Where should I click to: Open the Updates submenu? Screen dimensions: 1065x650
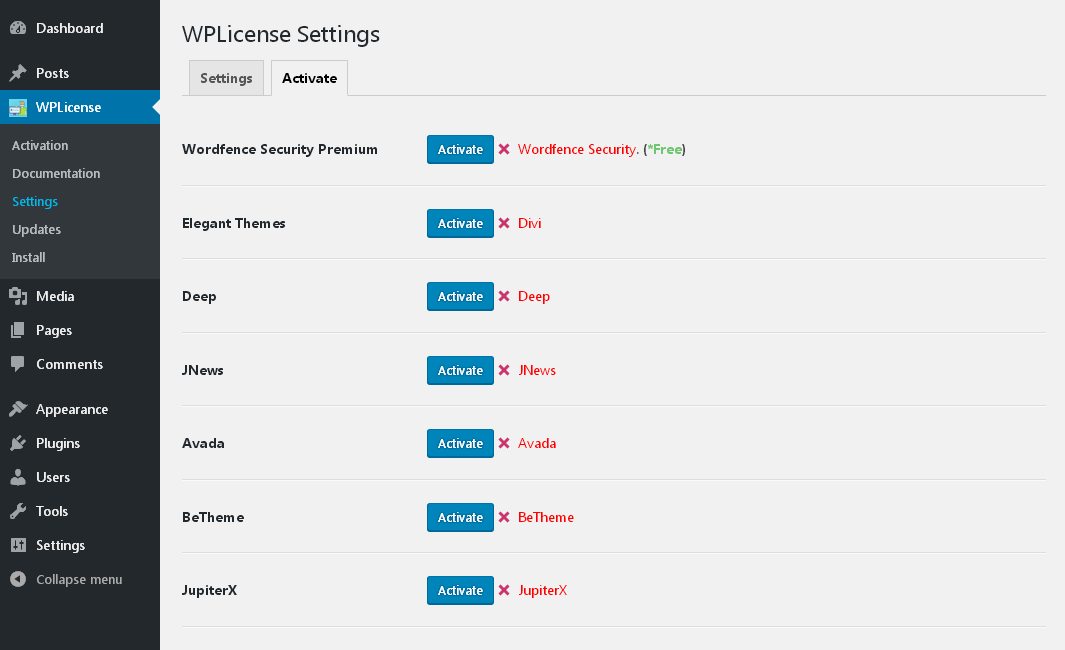click(x=36, y=230)
